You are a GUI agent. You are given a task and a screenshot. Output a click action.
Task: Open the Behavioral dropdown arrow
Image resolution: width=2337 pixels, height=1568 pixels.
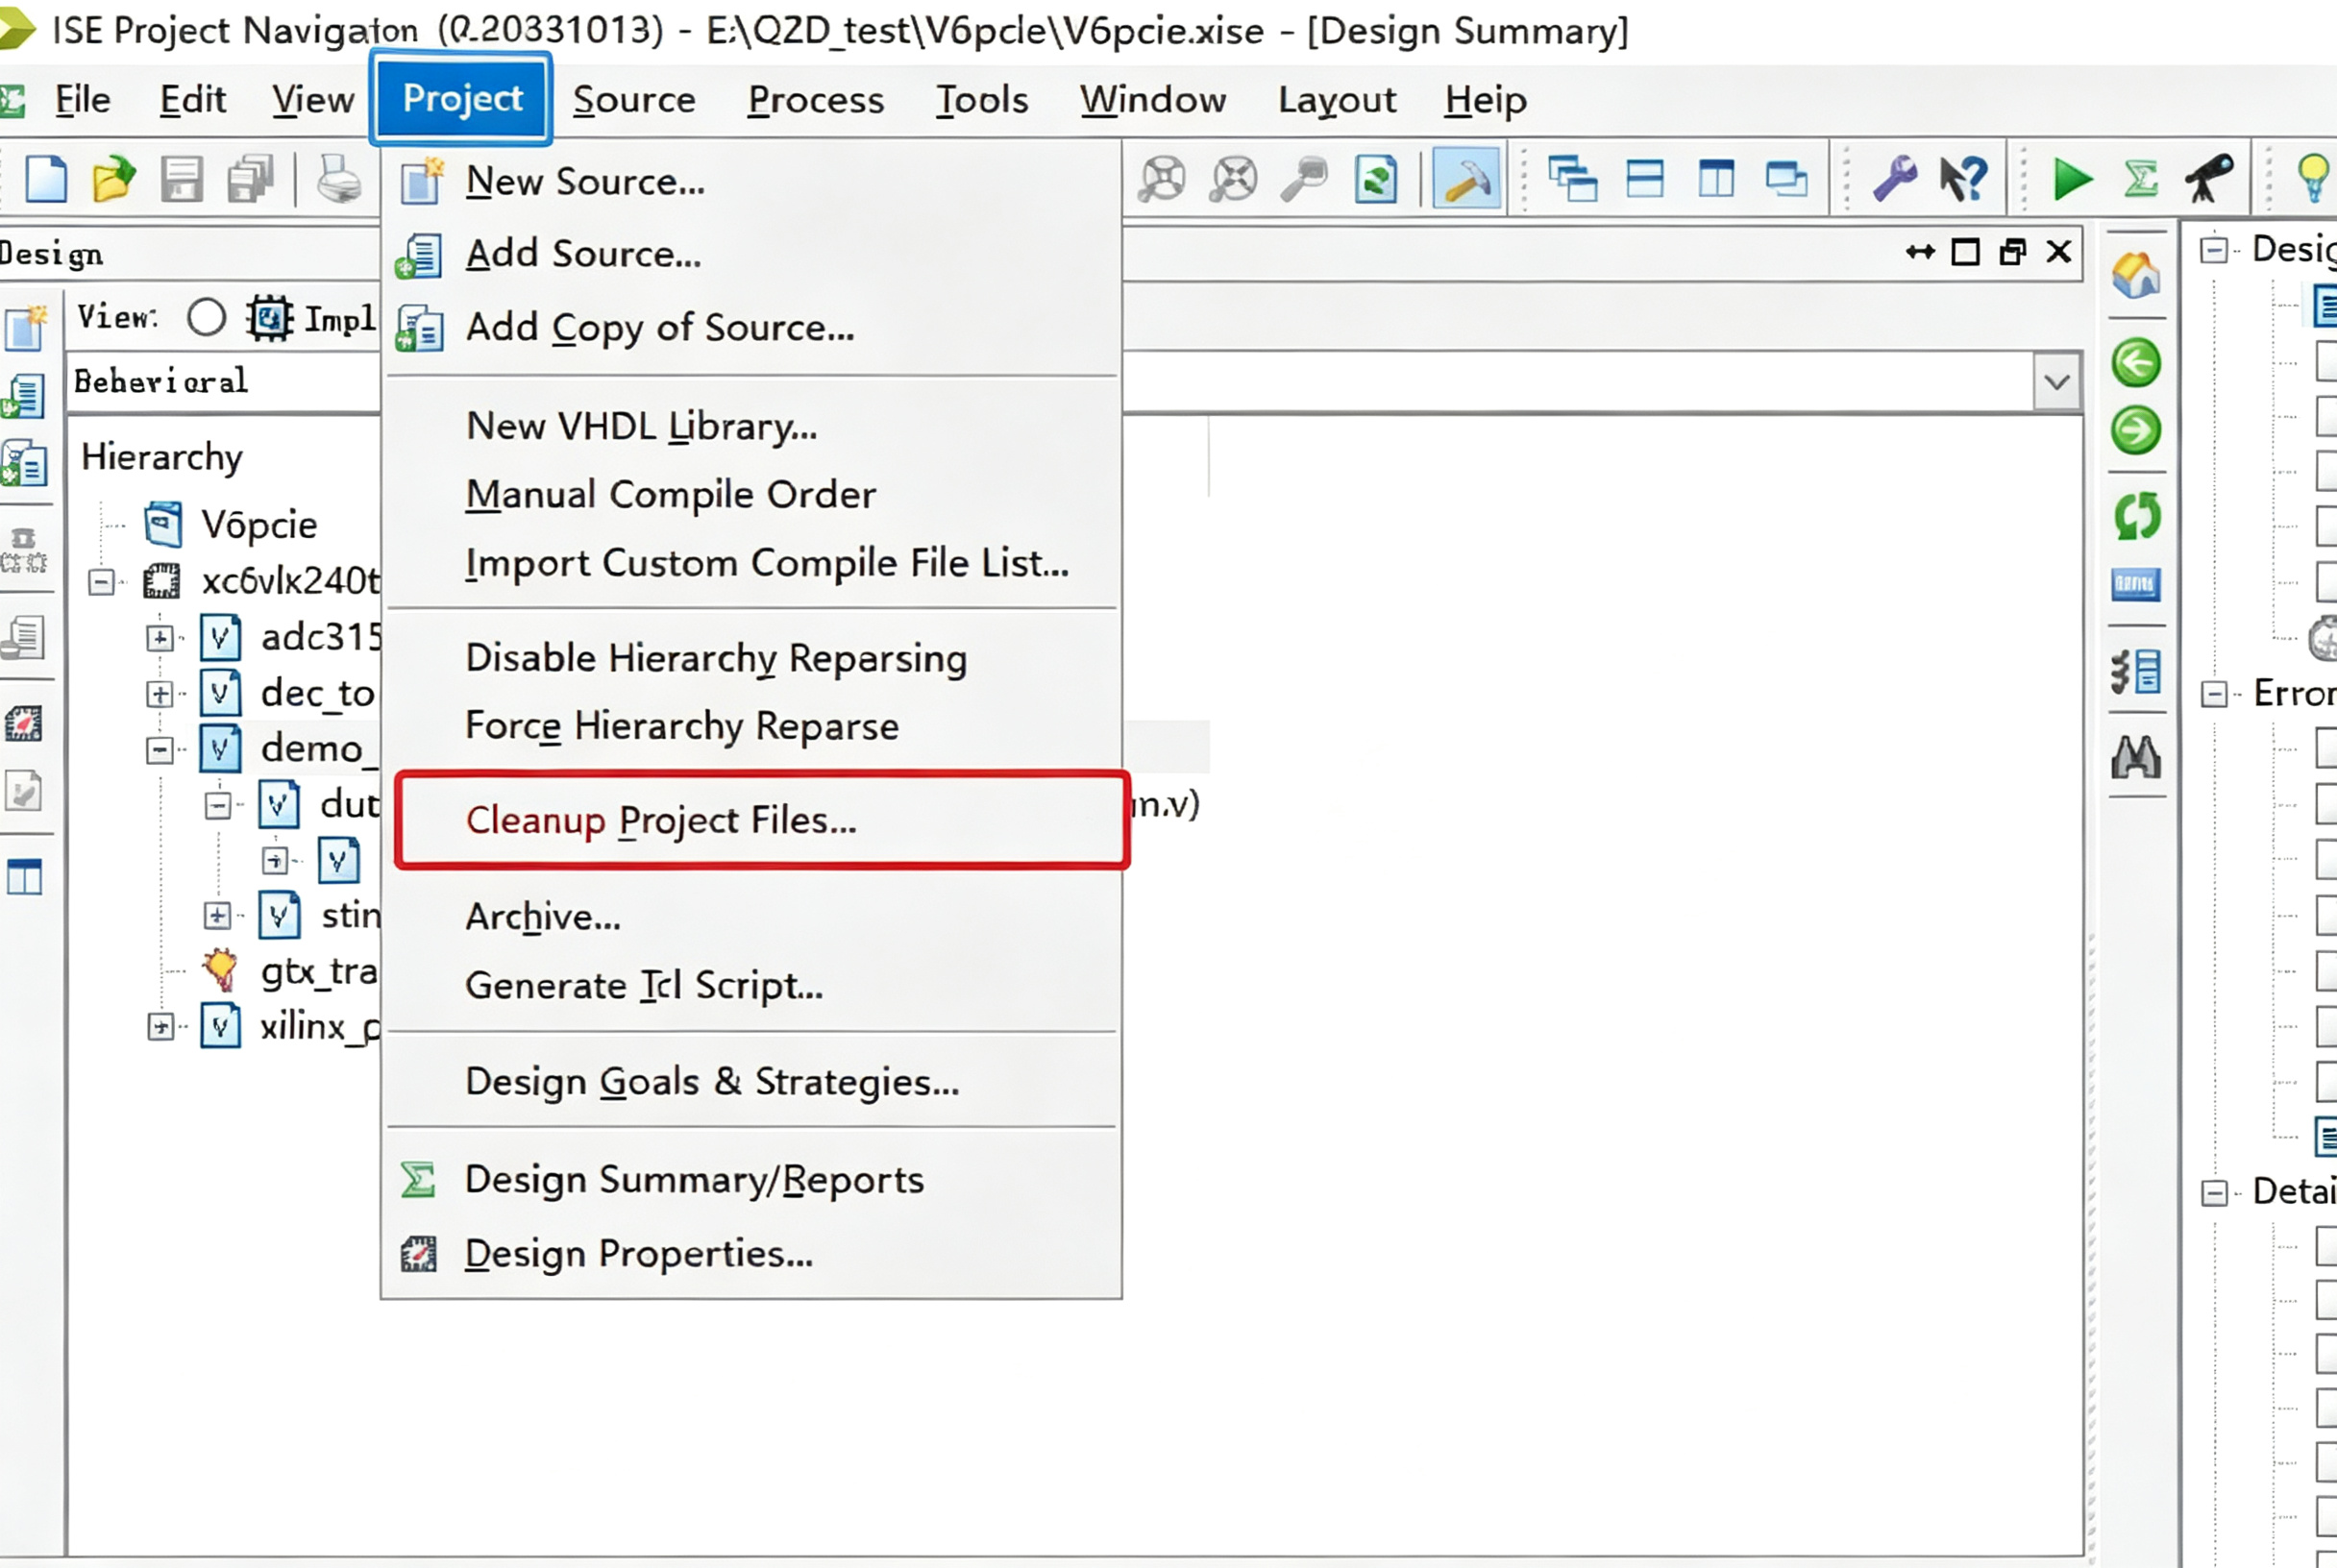click(x=2057, y=381)
